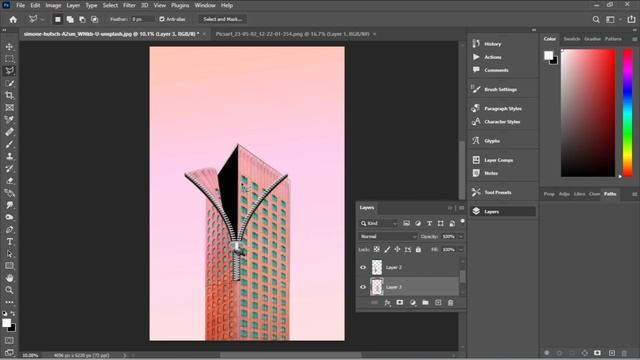Switch to the Picsart png document tab

pos(292,34)
